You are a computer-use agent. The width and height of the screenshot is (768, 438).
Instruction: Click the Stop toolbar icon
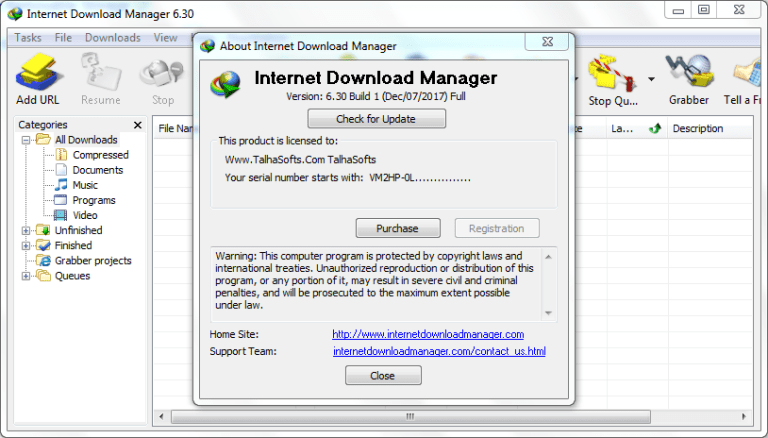162,73
